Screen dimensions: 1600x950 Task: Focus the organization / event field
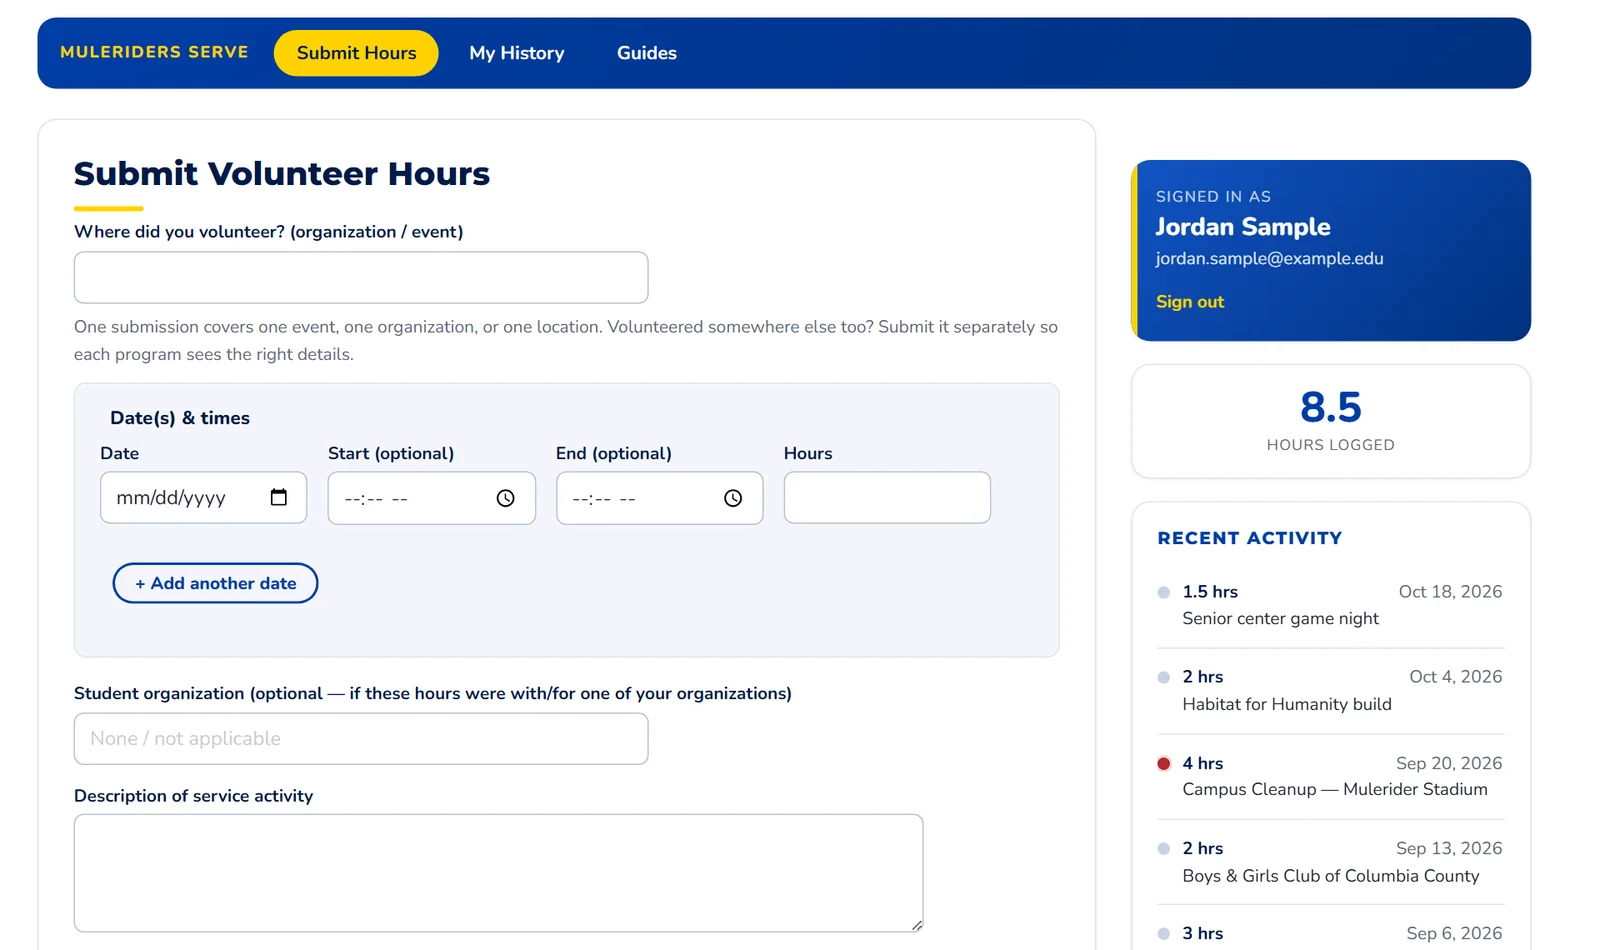pyautogui.click(x=361, y=277)
